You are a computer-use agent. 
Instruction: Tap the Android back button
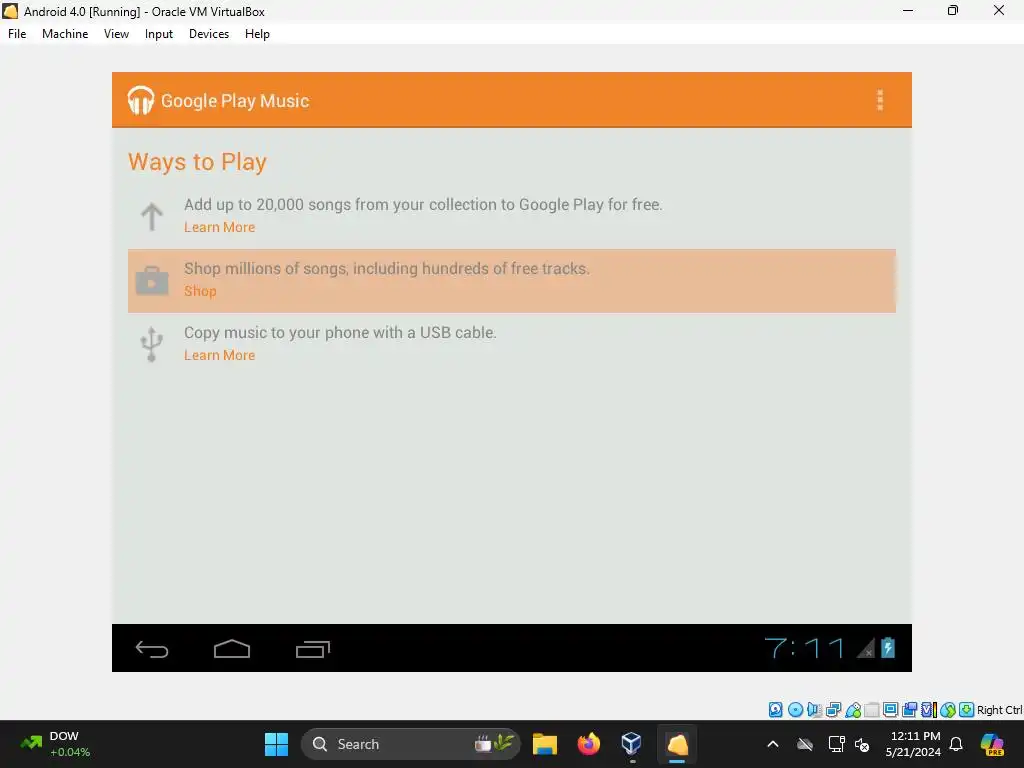[152, 648]
